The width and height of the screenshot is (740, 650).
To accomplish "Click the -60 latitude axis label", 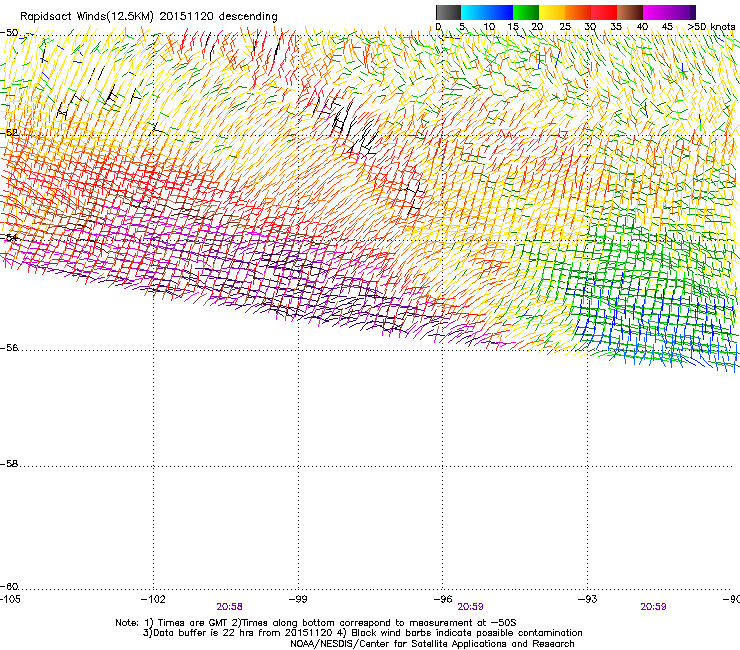I will 9,587.
